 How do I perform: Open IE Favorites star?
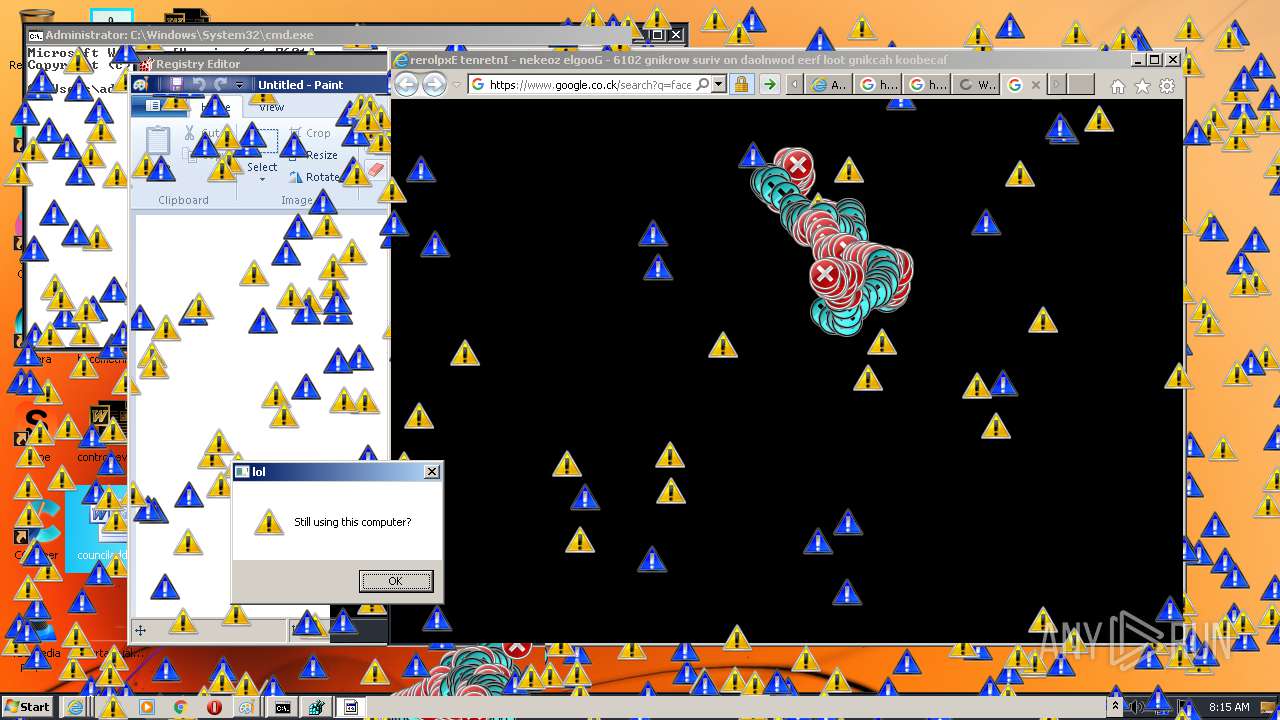click(1143, 87)
